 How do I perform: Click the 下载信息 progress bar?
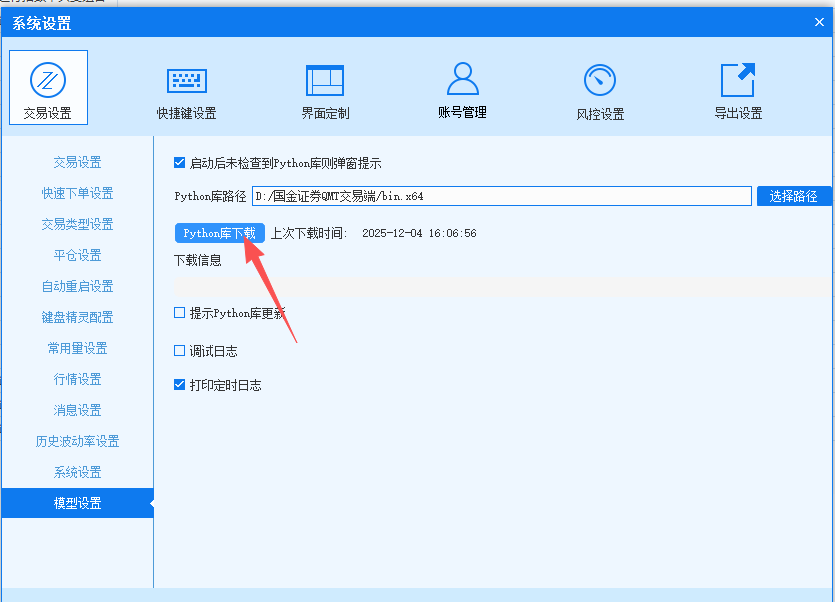502,286
